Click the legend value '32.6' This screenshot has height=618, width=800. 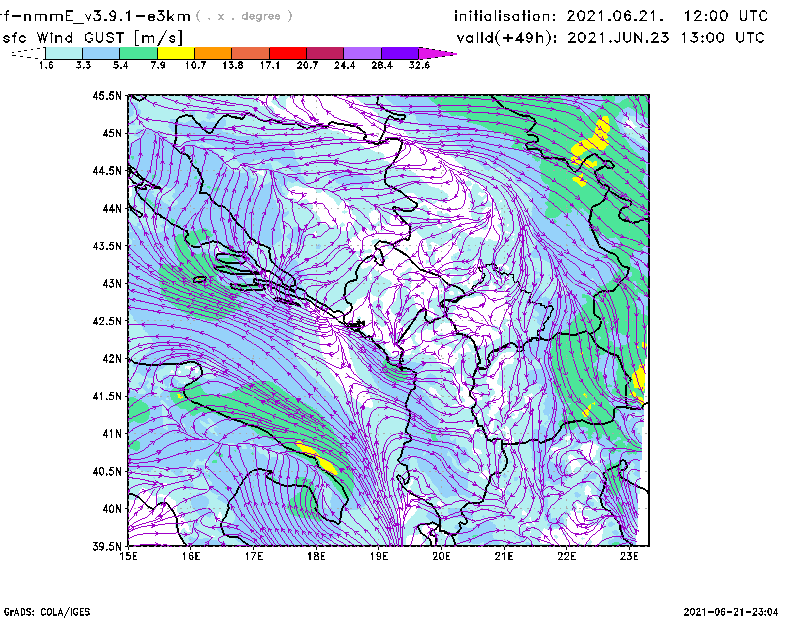coord(419,65)
